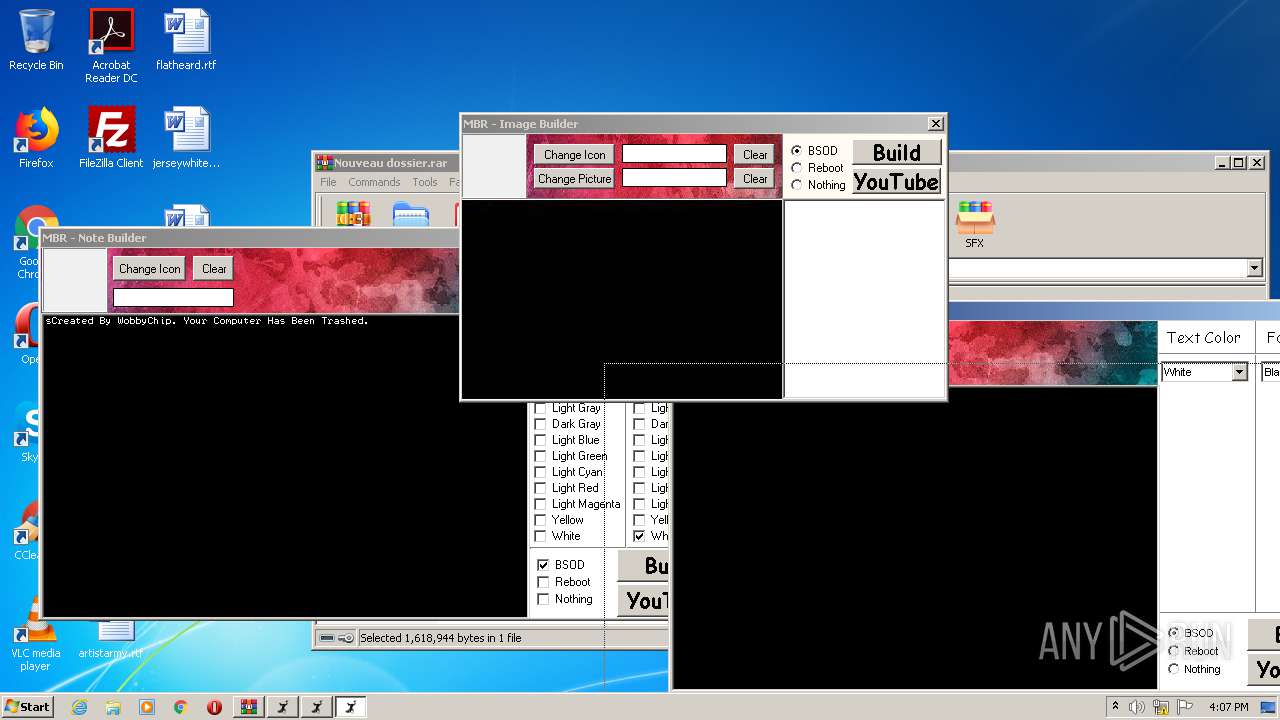
Task: Click Chrome icon in taskbar
Action: click(x=180, y=707)
